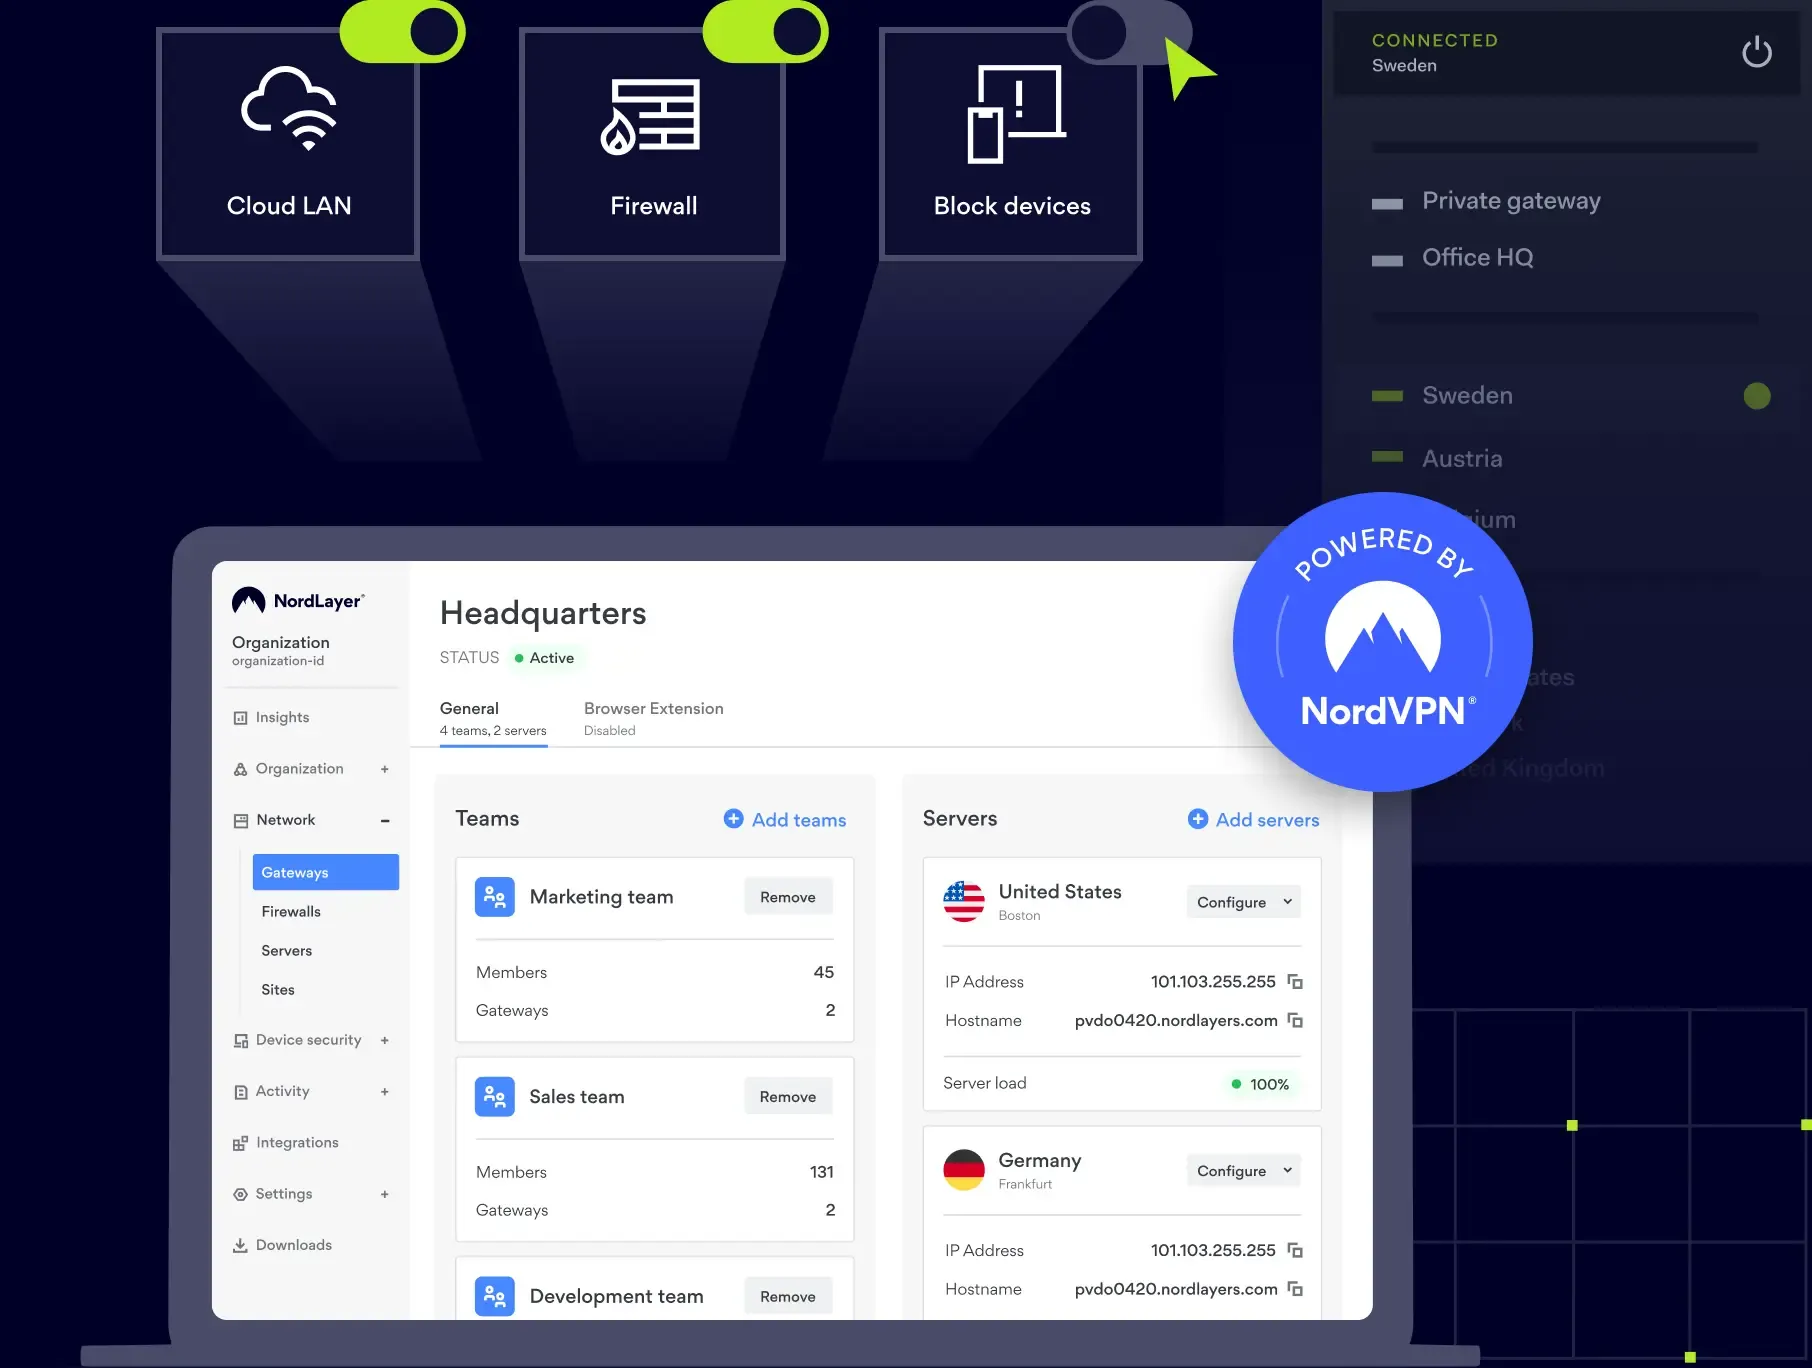Open the Insights page
The image size is (1812, 1368).
point(282,717)
